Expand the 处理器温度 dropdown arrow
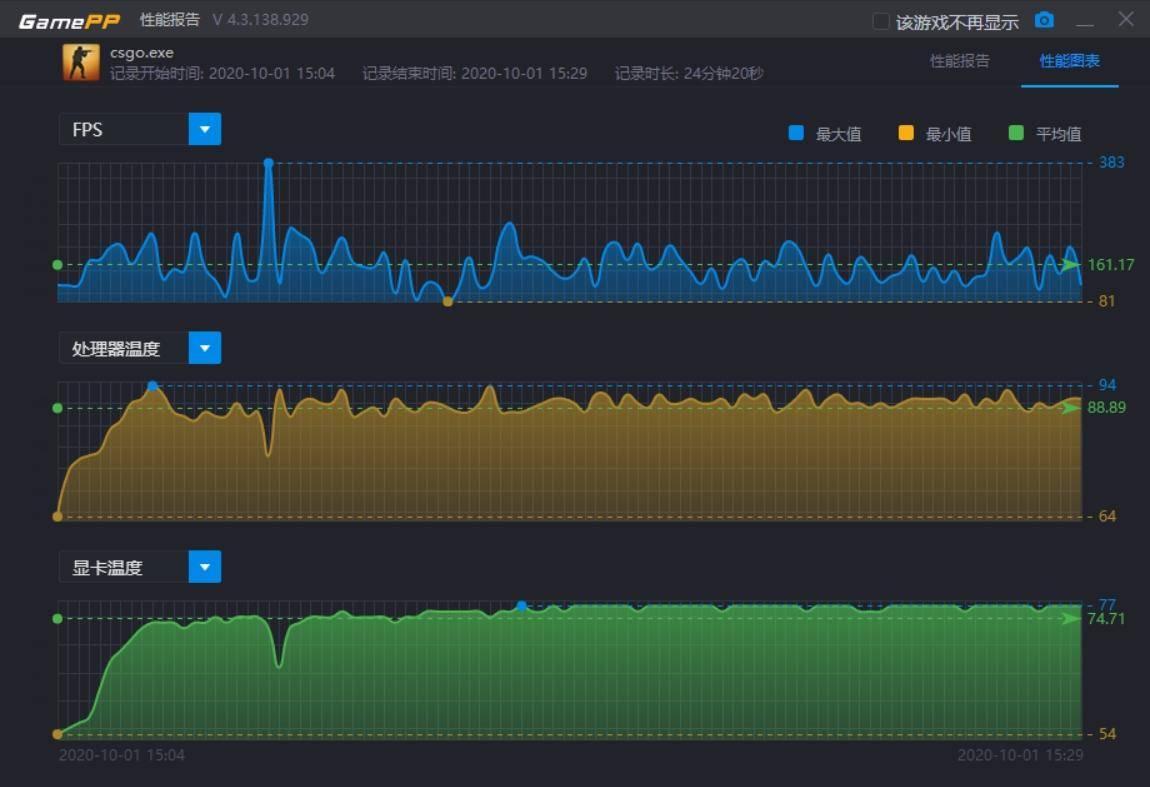The height and width of the screenshot is (787, 1150). click(205, 348)
